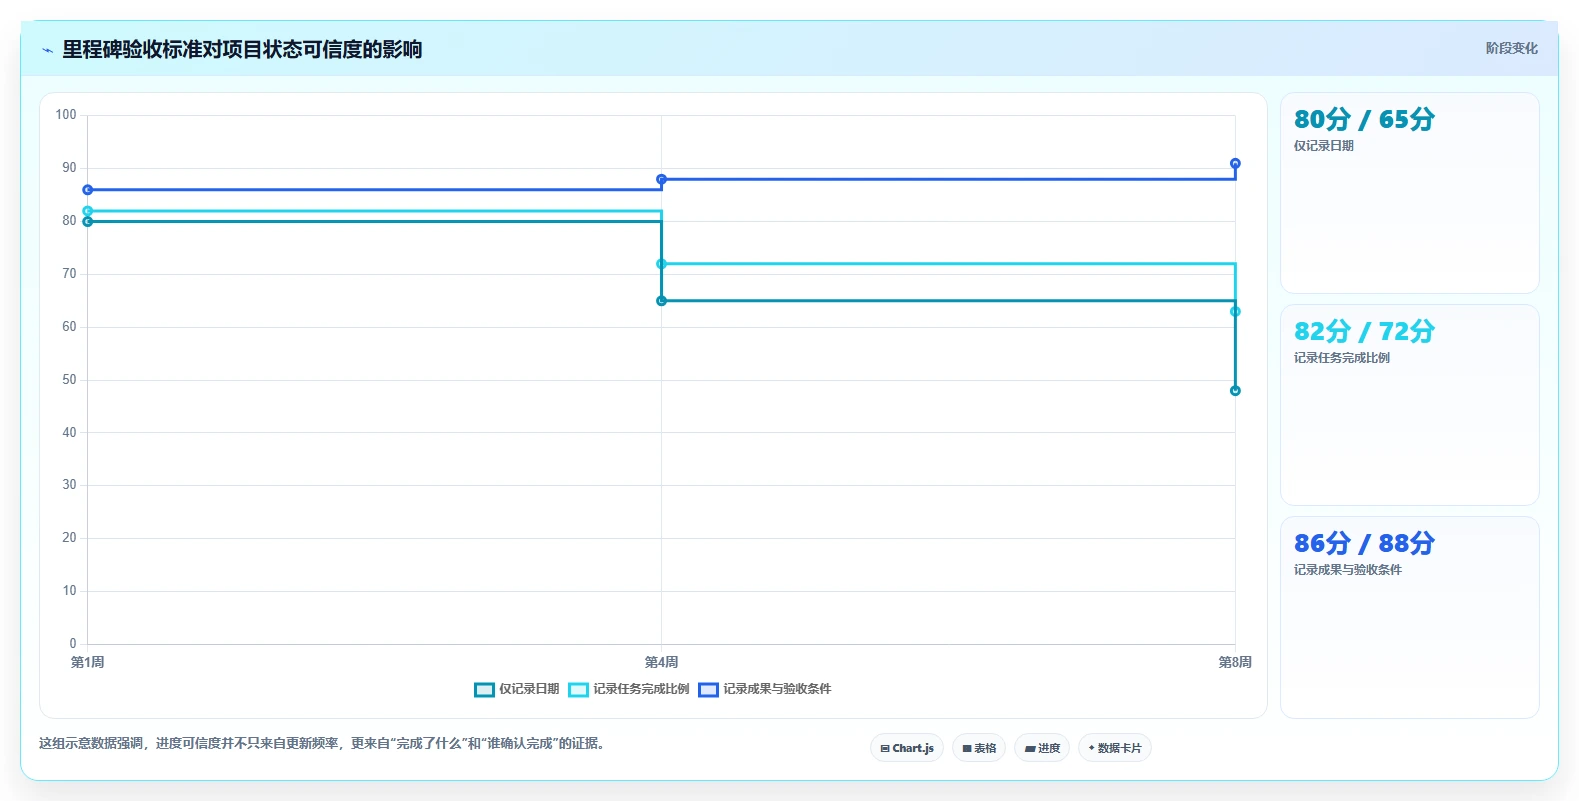Open the 82分 / 72分 data card
The width and height of the screenshot is (1579, 801).
coord(1409,405)
